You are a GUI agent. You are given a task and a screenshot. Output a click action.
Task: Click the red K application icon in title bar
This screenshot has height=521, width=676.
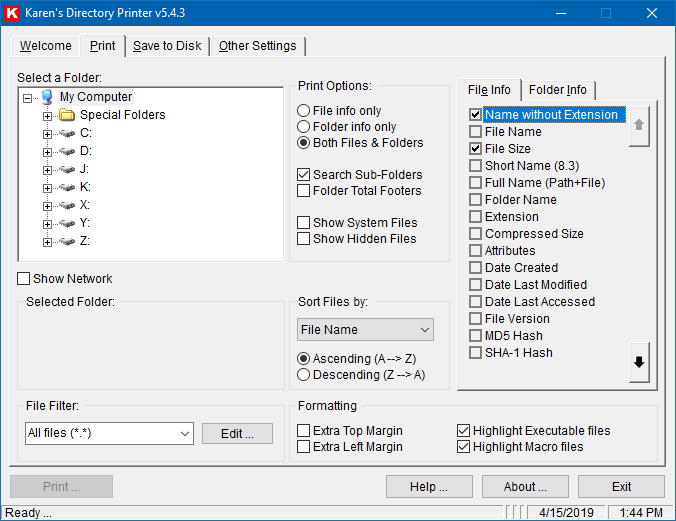tap(12, 13)
